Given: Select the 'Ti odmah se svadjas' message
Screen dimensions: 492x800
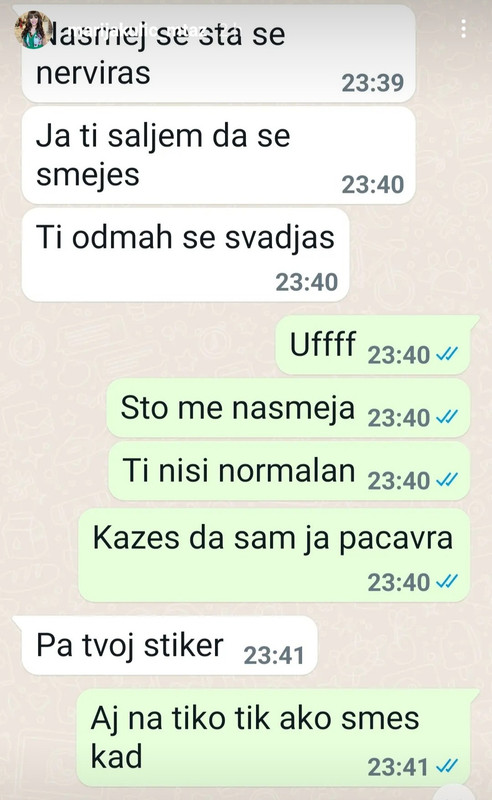Looking at the screenshot, I should point(185,254).
